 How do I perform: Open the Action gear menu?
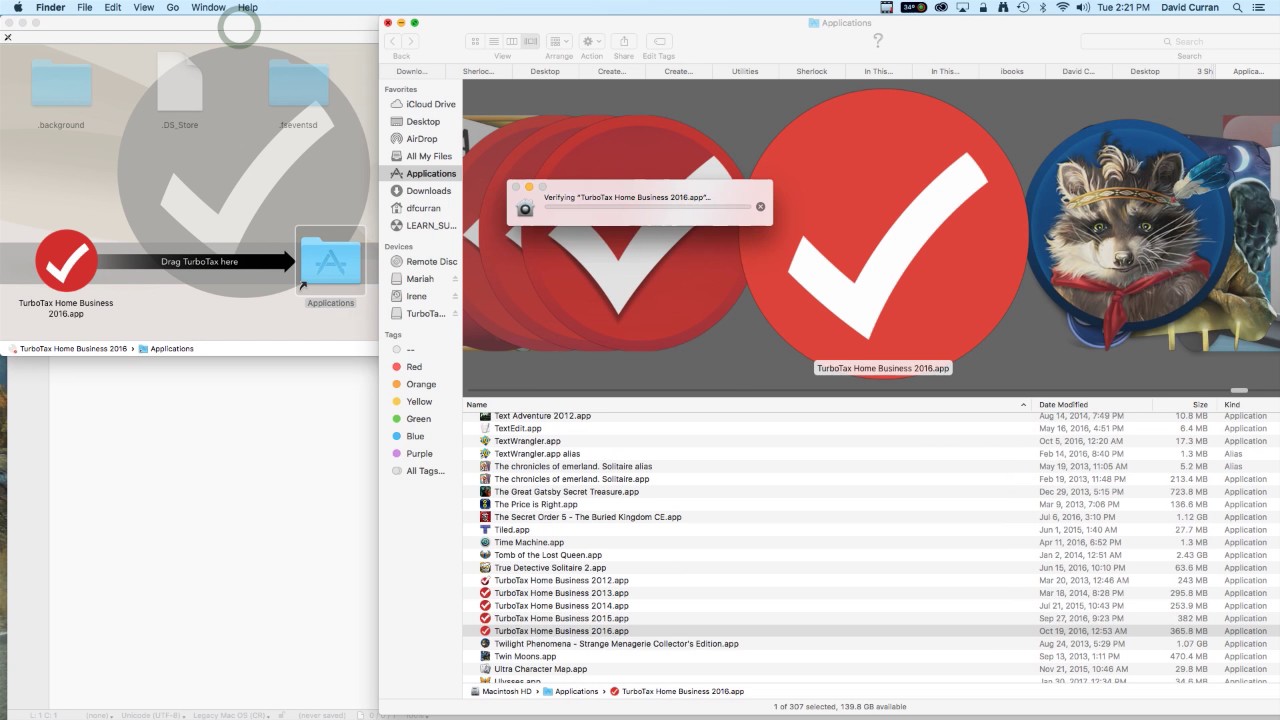(x=592, y=41)
